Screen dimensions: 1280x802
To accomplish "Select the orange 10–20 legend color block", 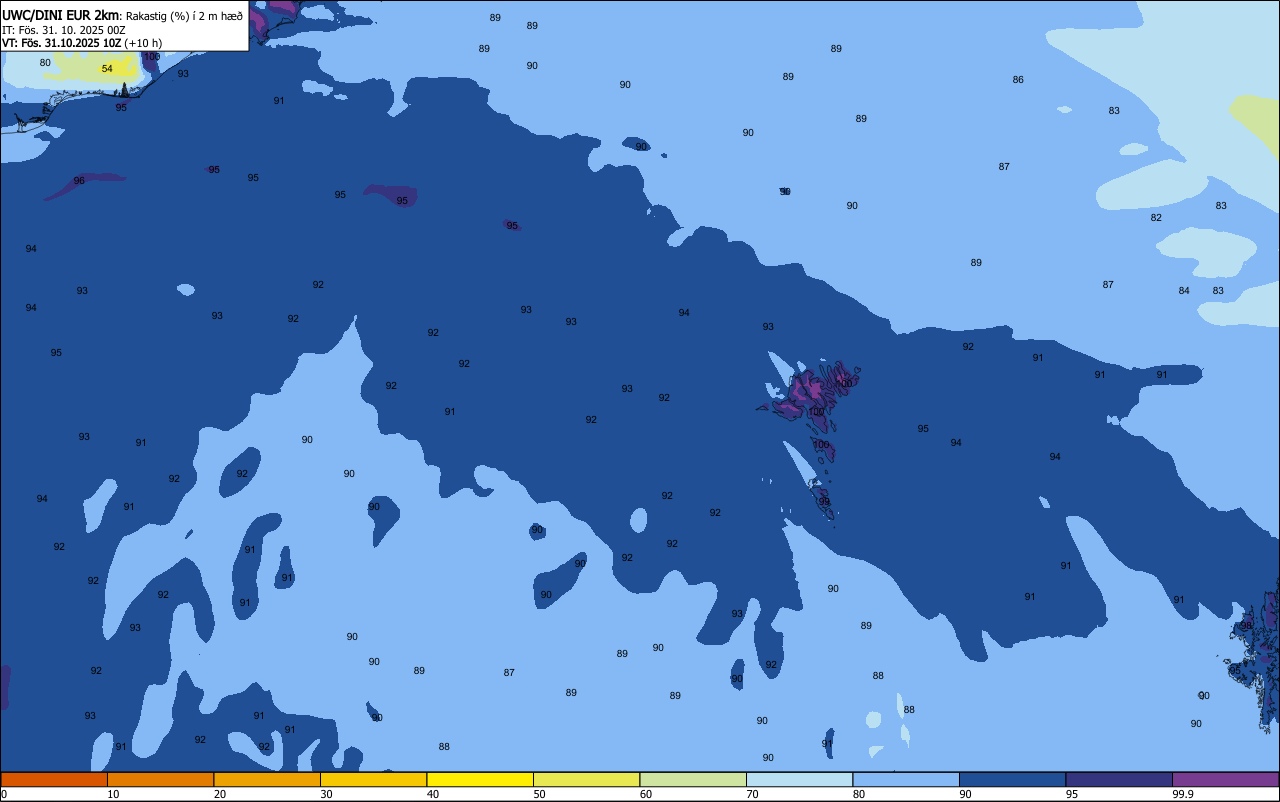I will tap(160, 779).
